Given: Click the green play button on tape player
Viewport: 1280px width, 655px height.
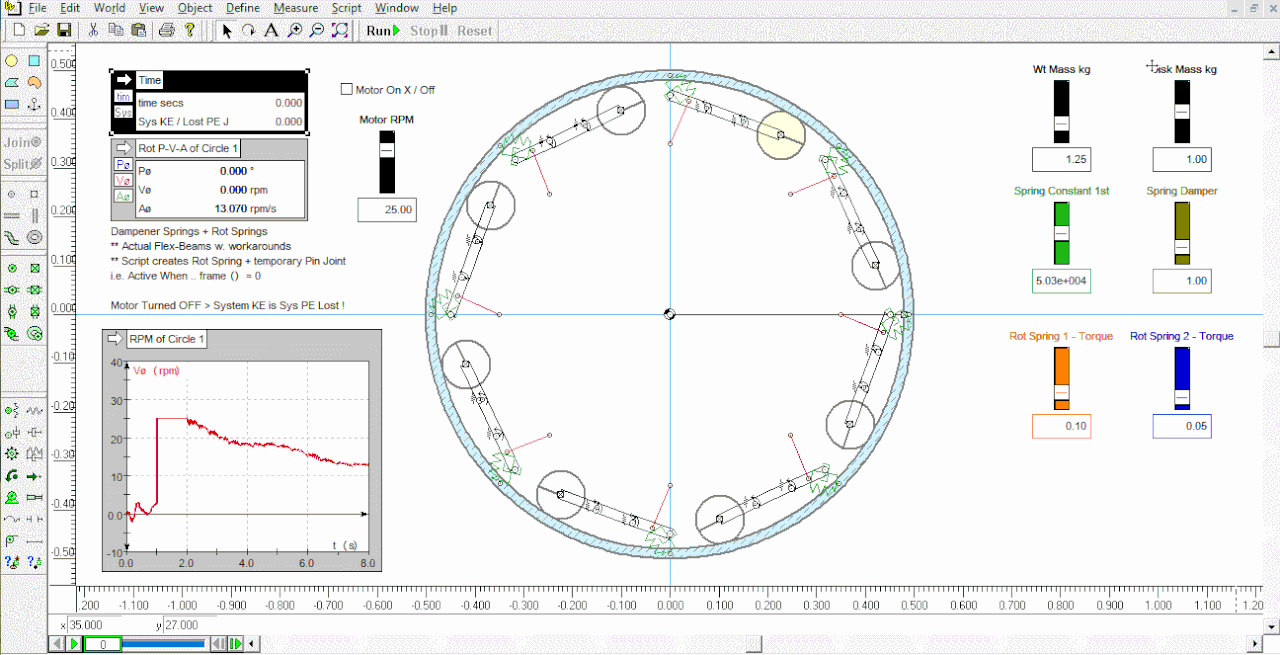Looking at the screenshot, I should (x=74, y=644).
